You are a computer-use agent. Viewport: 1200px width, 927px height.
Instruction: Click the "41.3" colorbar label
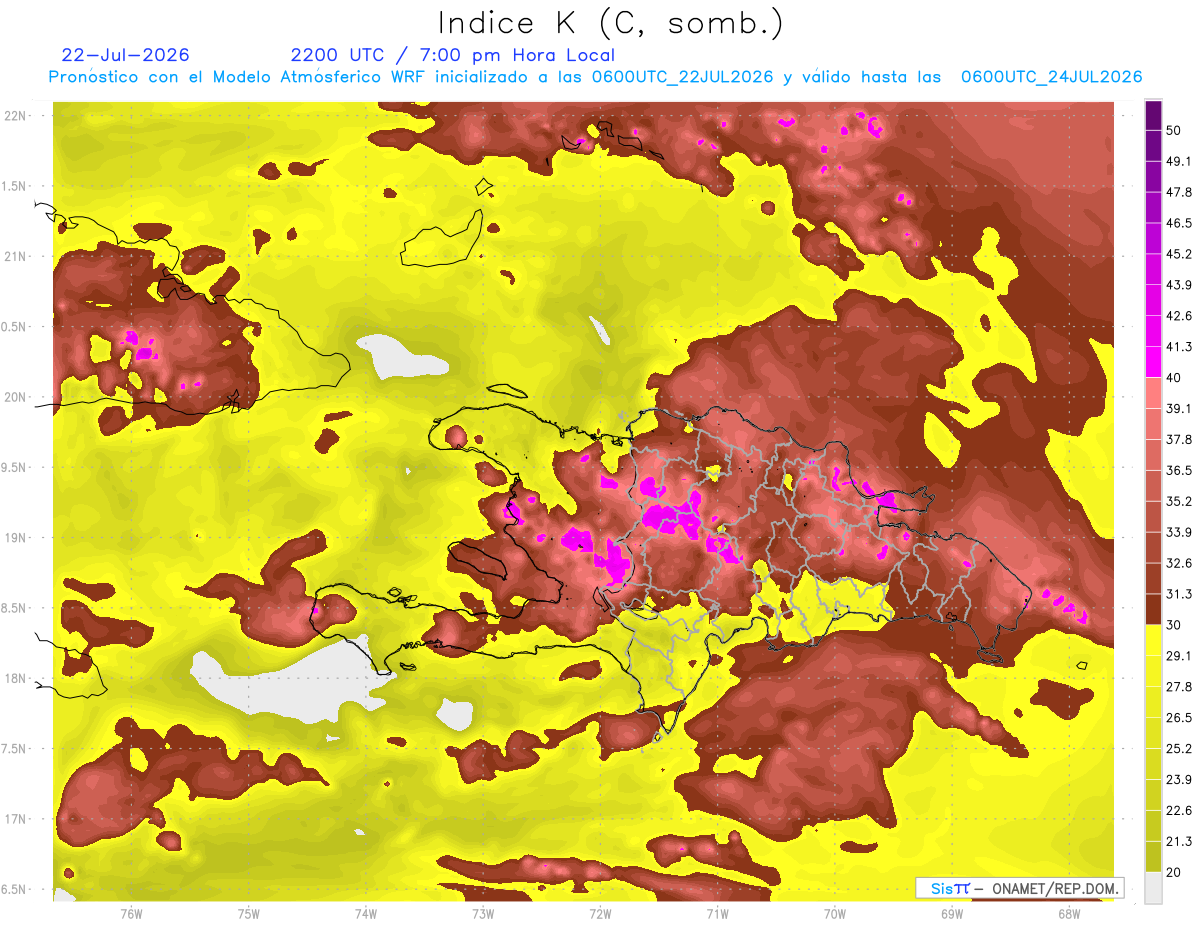pos(1179,347)
